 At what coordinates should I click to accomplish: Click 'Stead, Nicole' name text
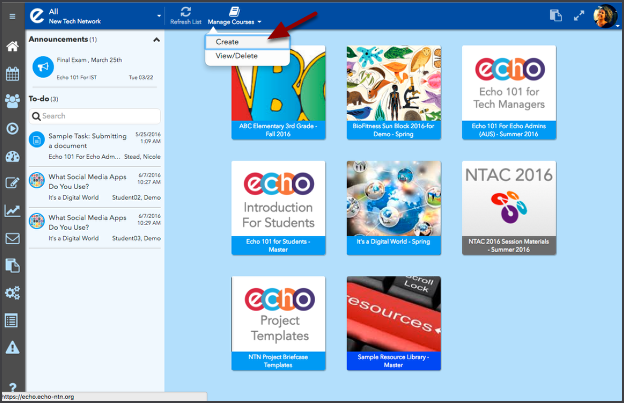[x=142, y=157]
